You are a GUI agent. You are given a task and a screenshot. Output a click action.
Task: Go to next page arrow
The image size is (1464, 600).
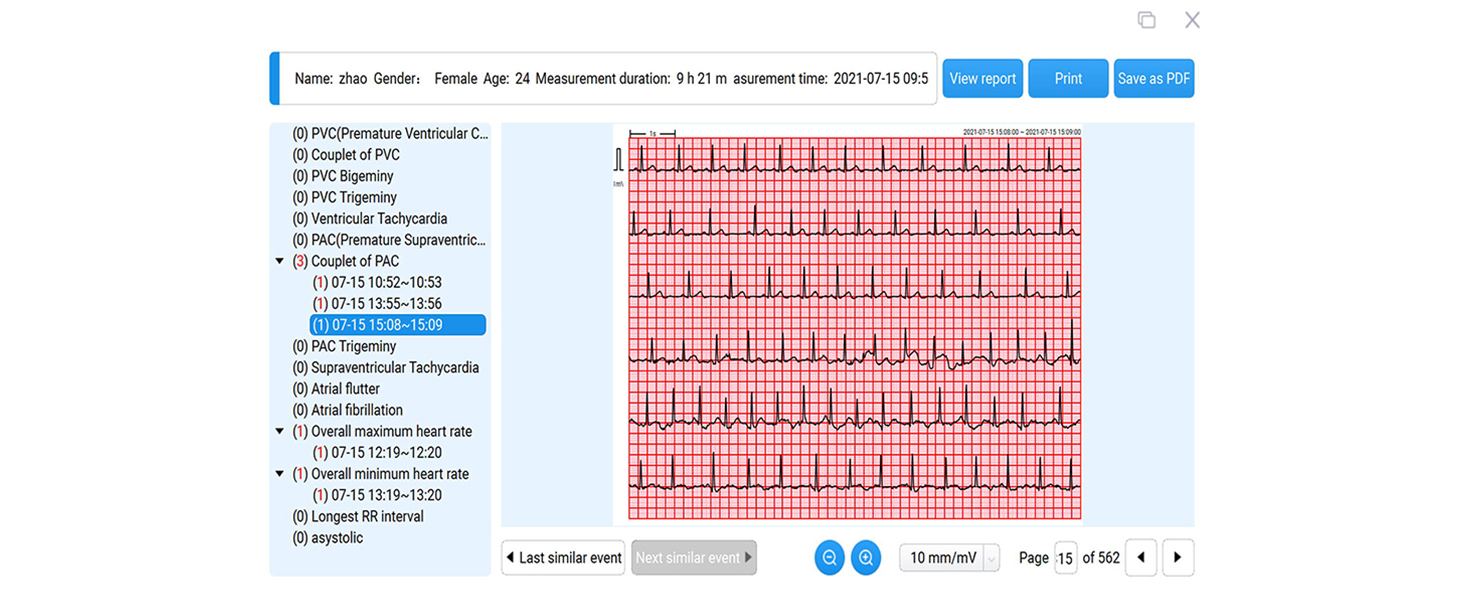click(x=1177, y=558)
